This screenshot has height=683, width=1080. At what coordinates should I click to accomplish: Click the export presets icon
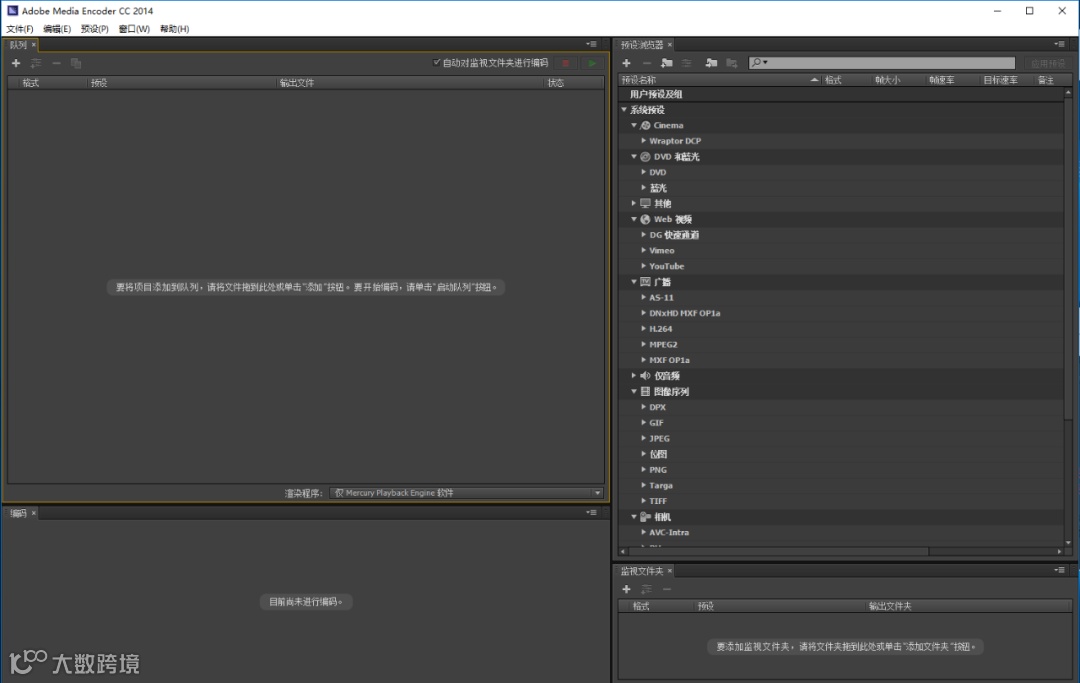(x=732, y=63)
